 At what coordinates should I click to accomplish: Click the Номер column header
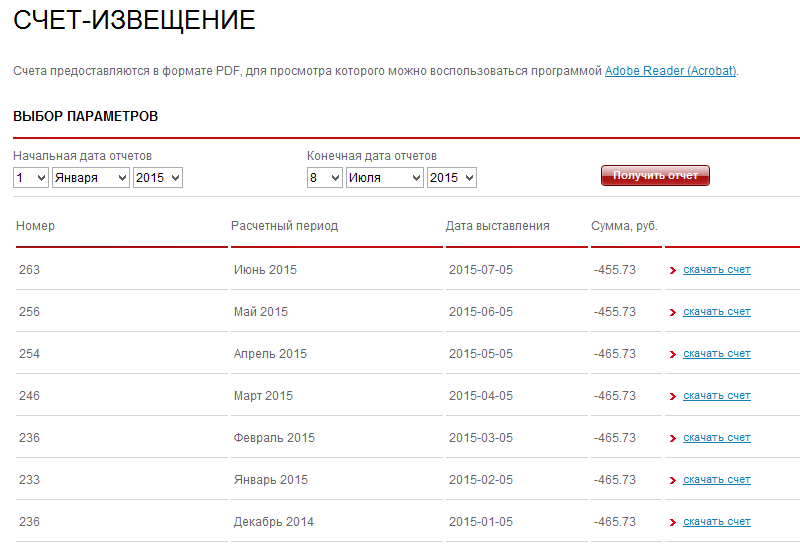pyautogui.click(x=36, y=226)
